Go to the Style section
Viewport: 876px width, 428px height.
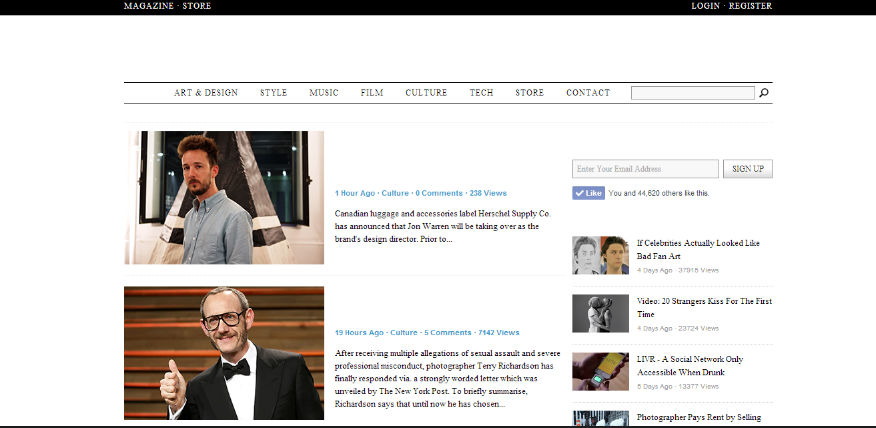[273, 93]
